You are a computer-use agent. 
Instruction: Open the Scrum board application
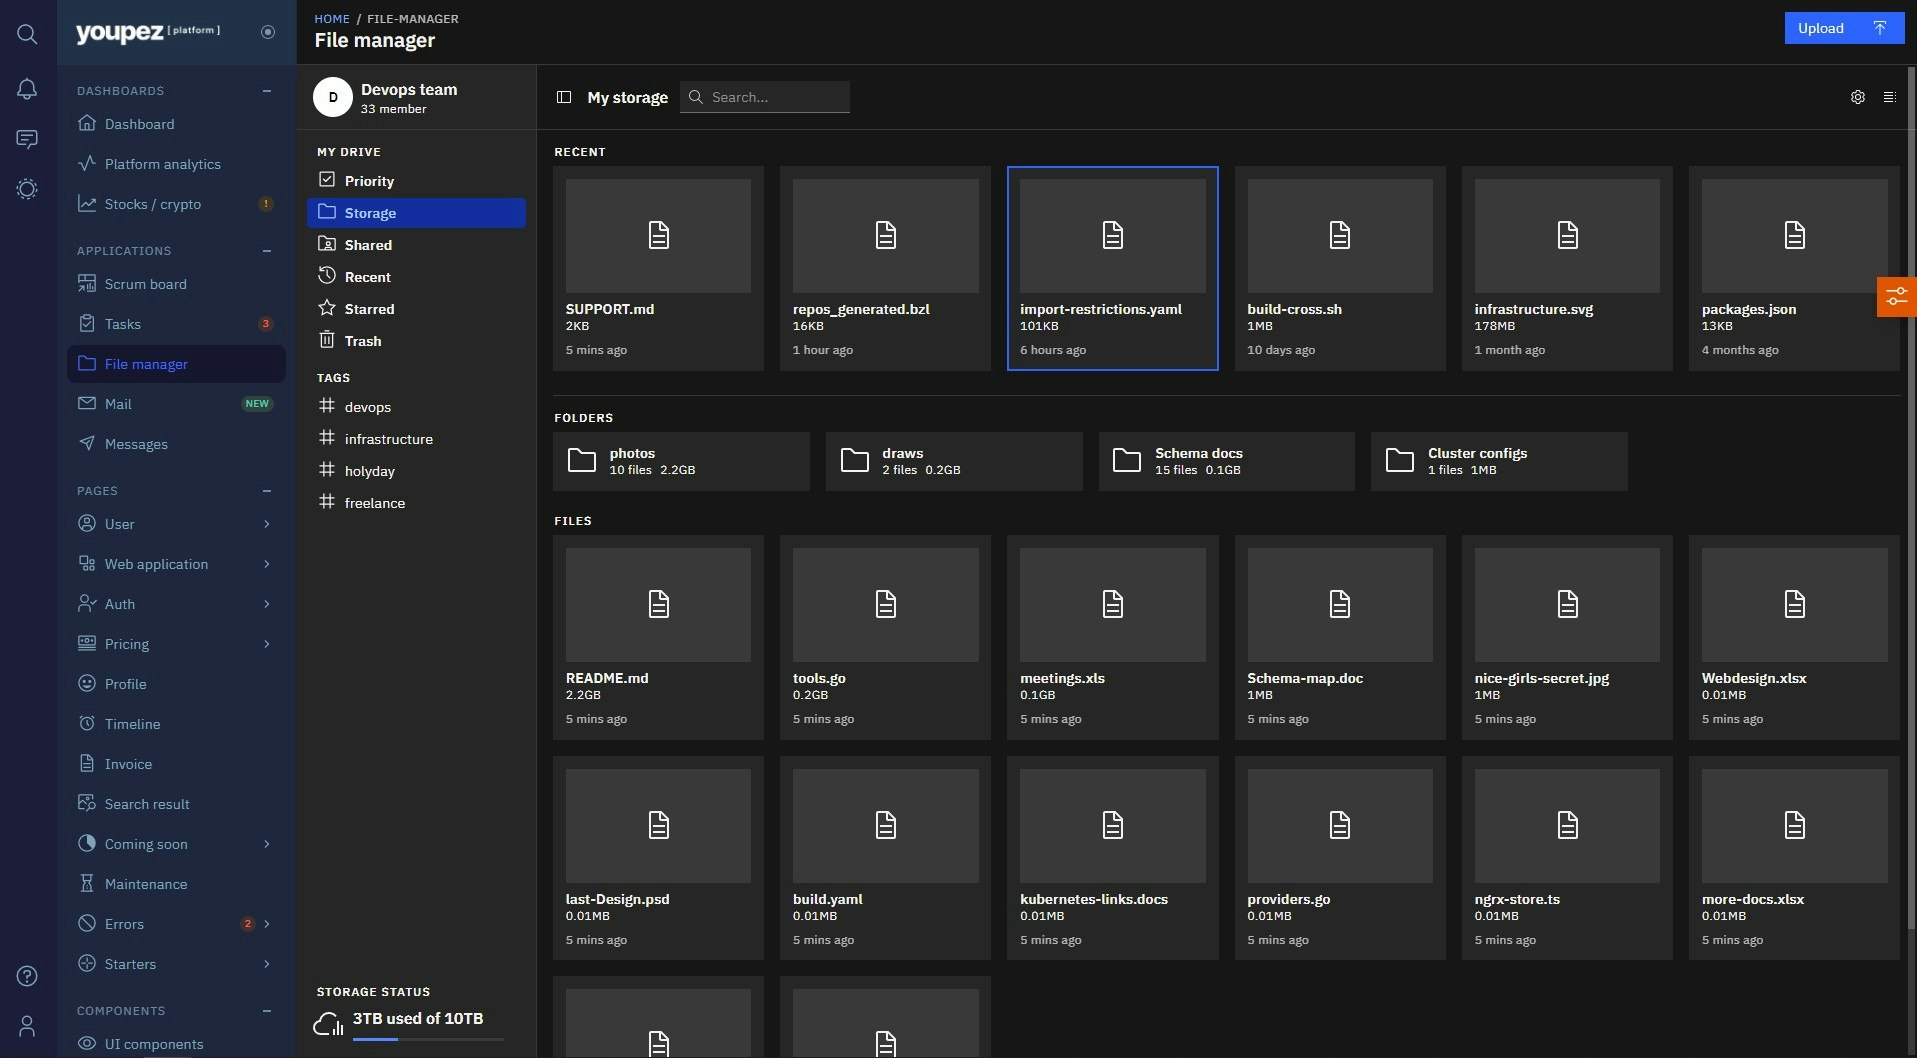click(145, 284)
